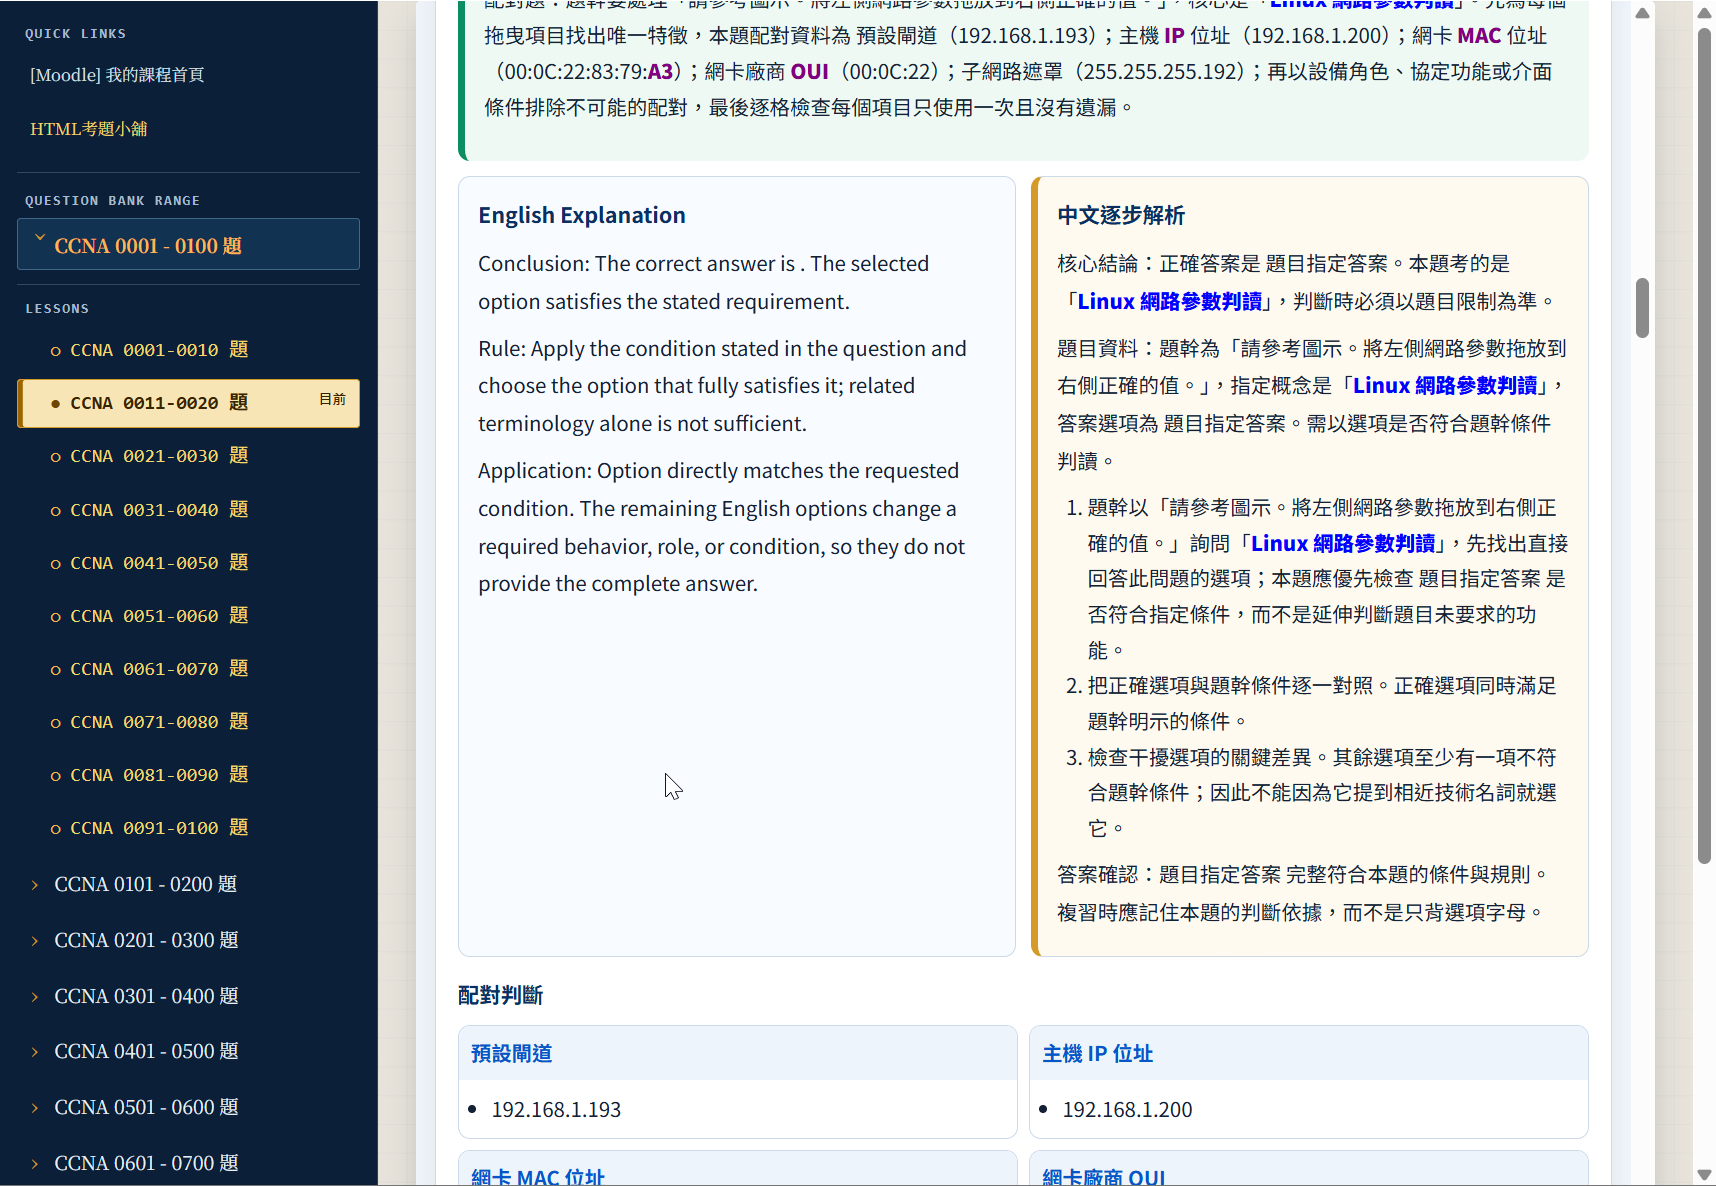Expand the CCNA 0601 - 0700 題 range
The image size is (1716, 1186).
pyautogui.click(x=146, y=1163)
